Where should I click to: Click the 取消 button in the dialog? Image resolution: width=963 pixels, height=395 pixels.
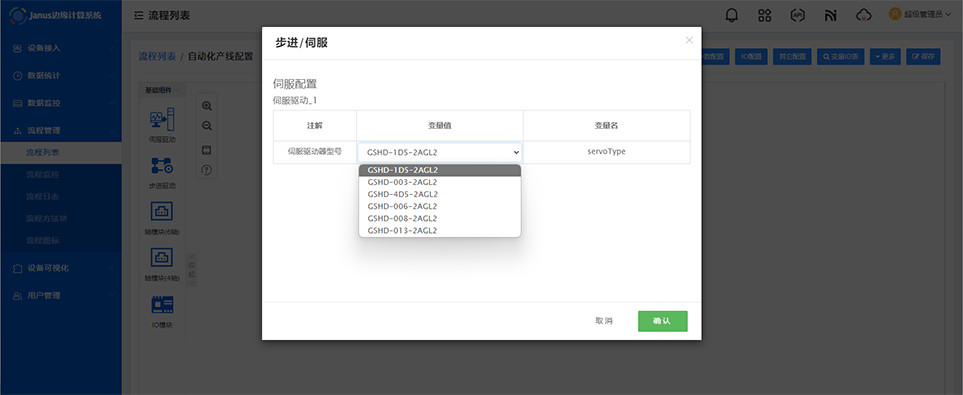point(604,321)
